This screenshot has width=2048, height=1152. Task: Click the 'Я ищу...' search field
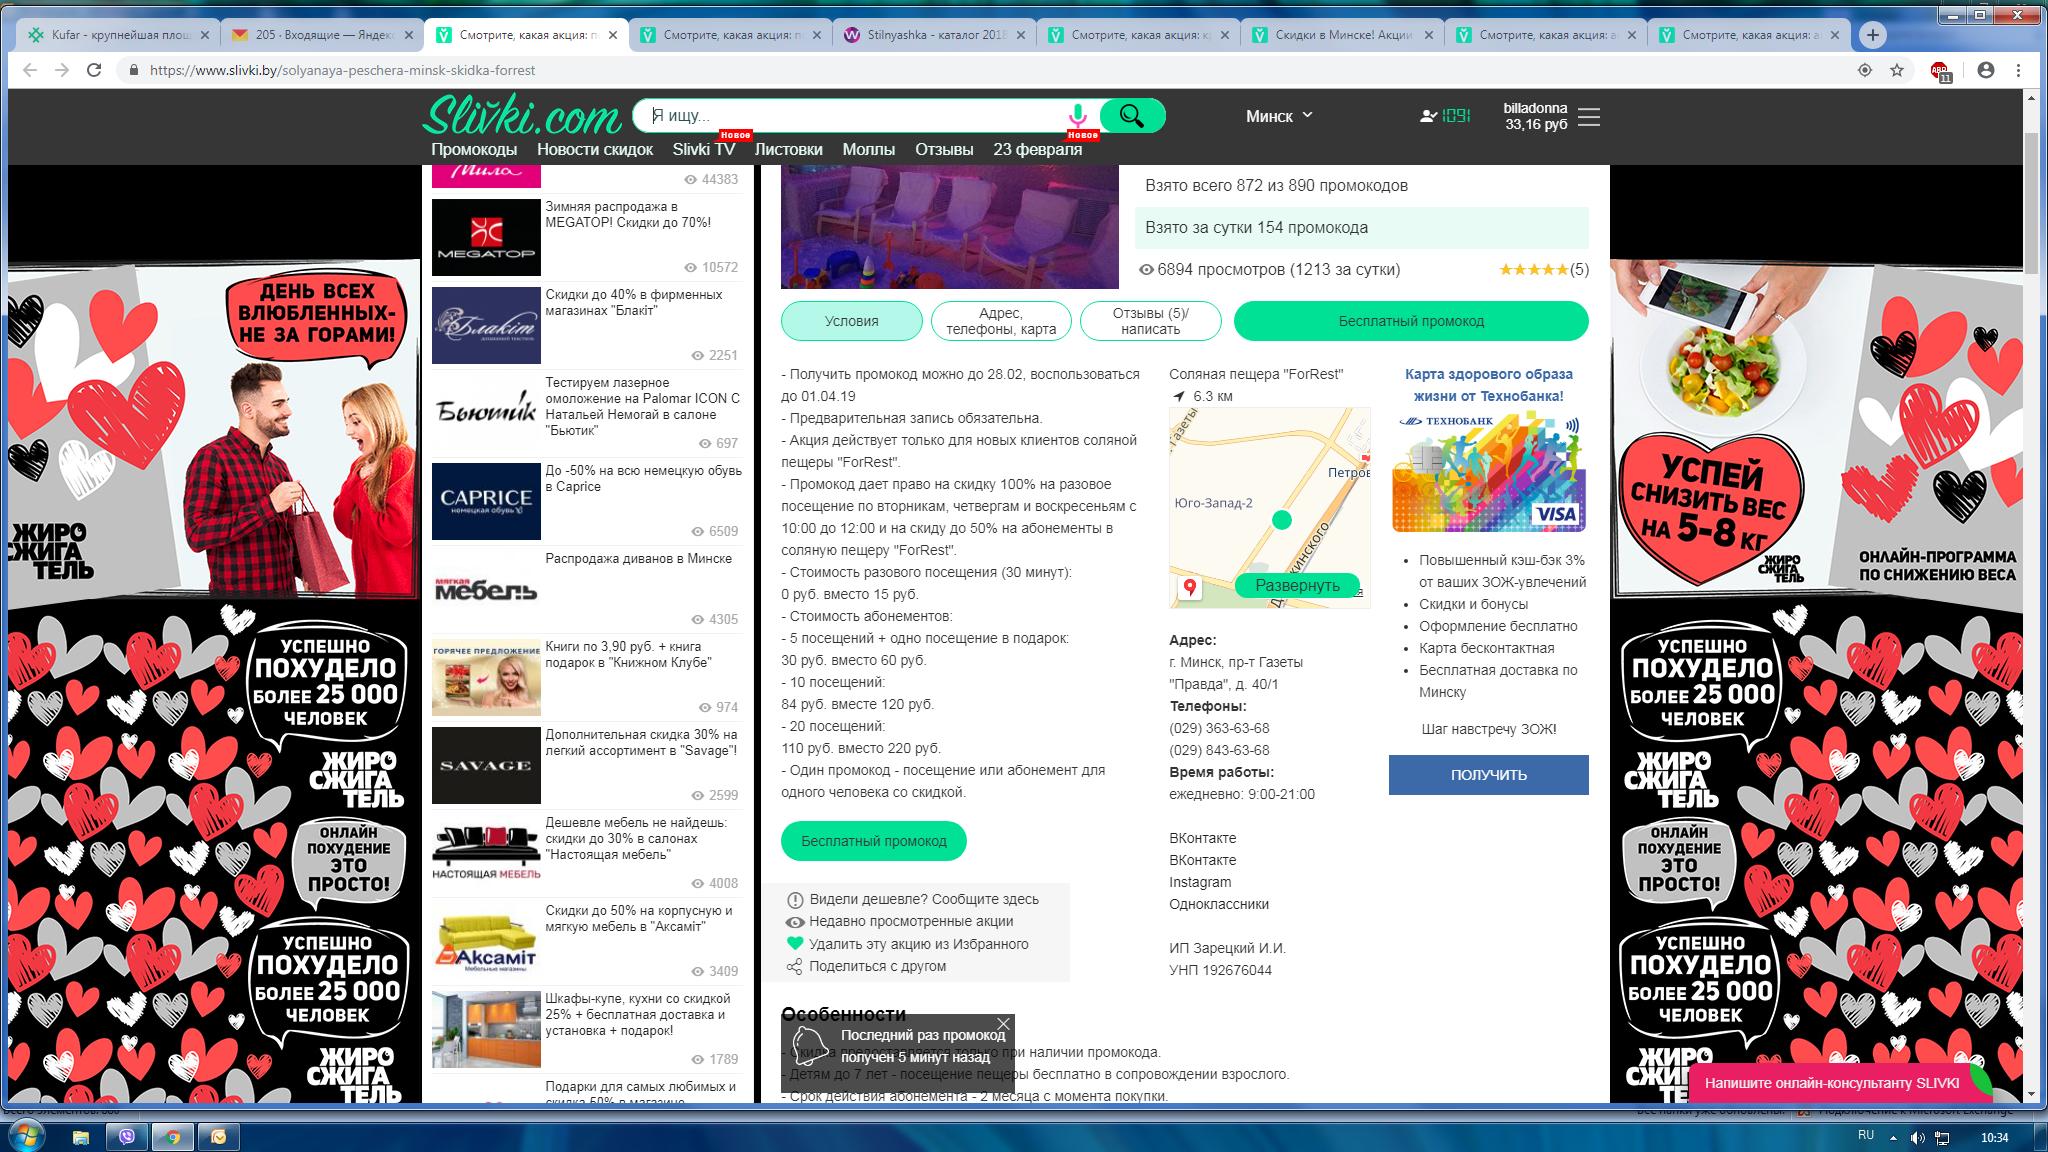850,116
